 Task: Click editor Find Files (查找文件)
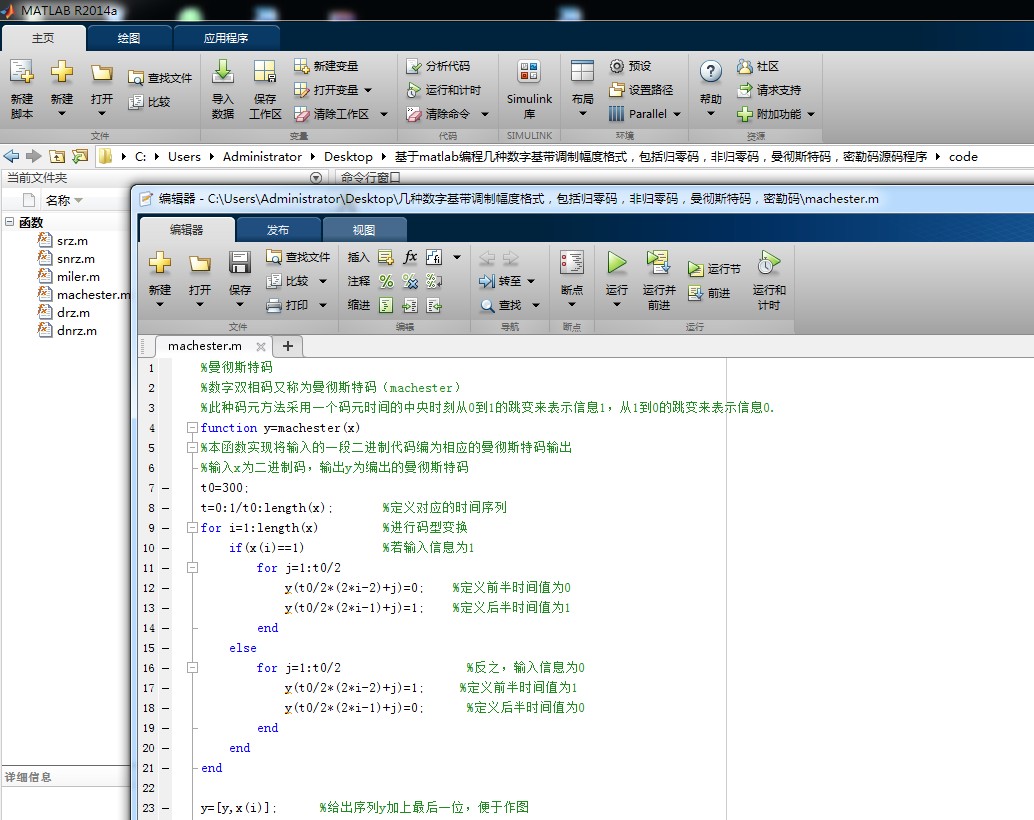coord(297,257)
